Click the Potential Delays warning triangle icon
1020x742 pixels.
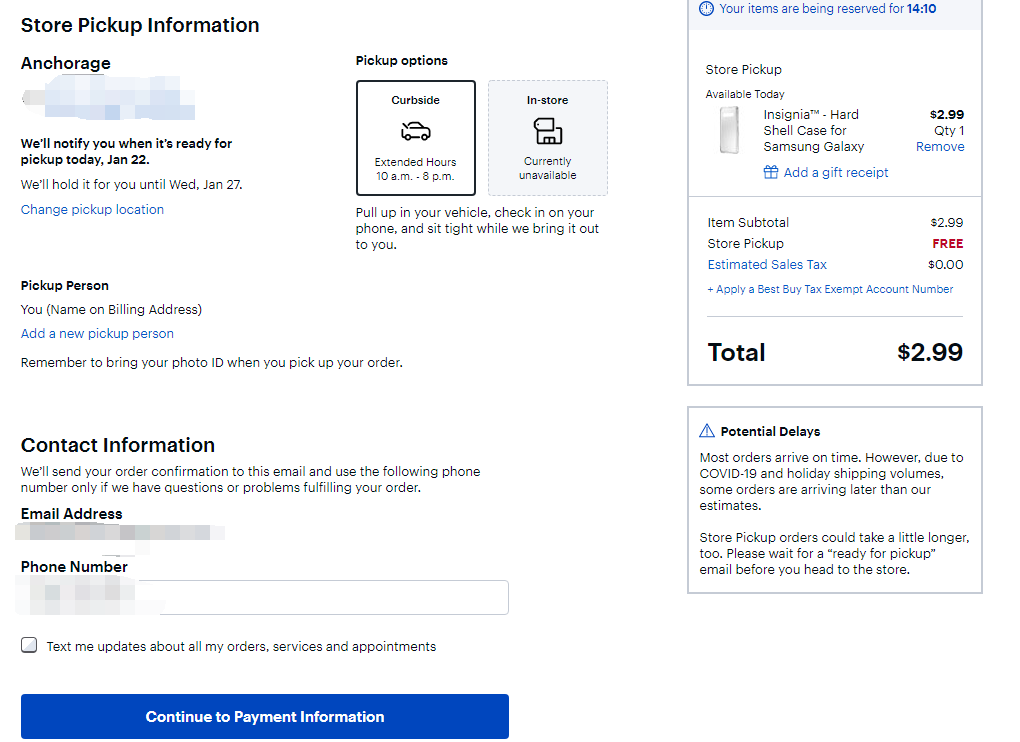point(707,431)
